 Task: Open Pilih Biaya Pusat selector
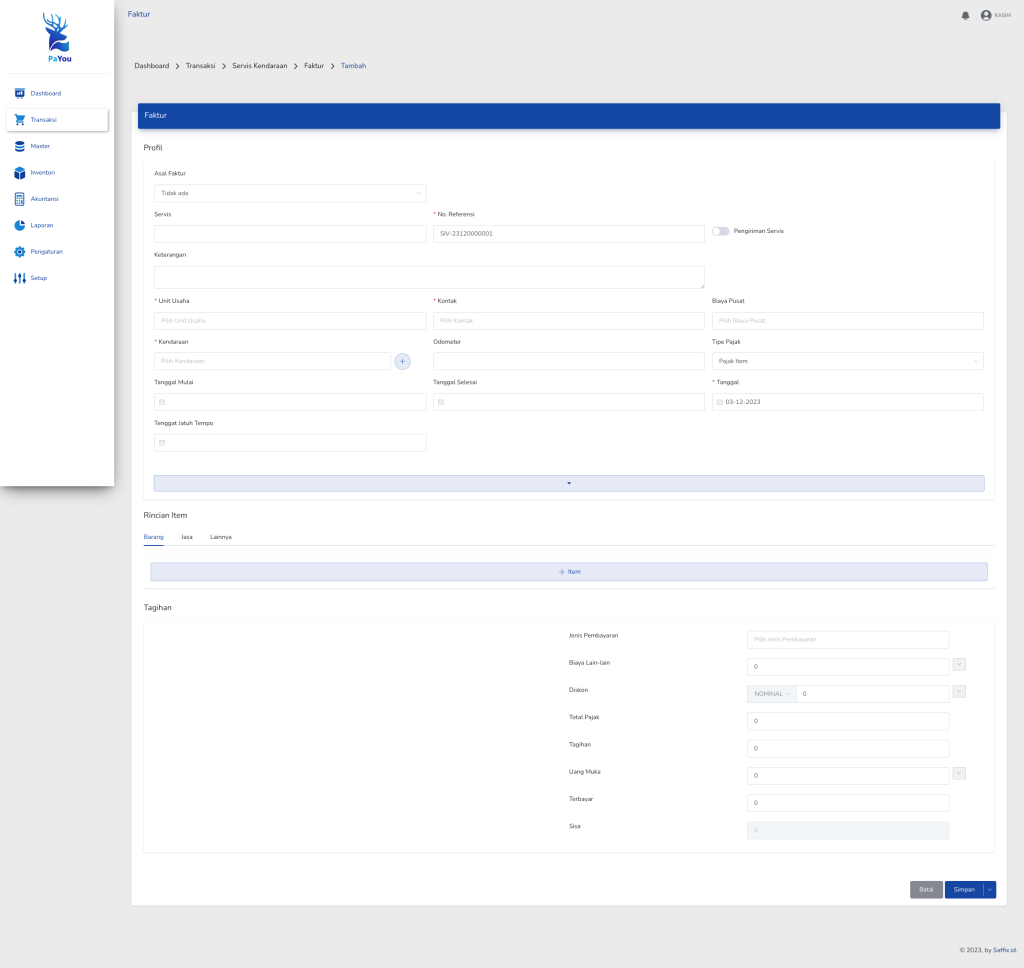click(x=848, y=321)
